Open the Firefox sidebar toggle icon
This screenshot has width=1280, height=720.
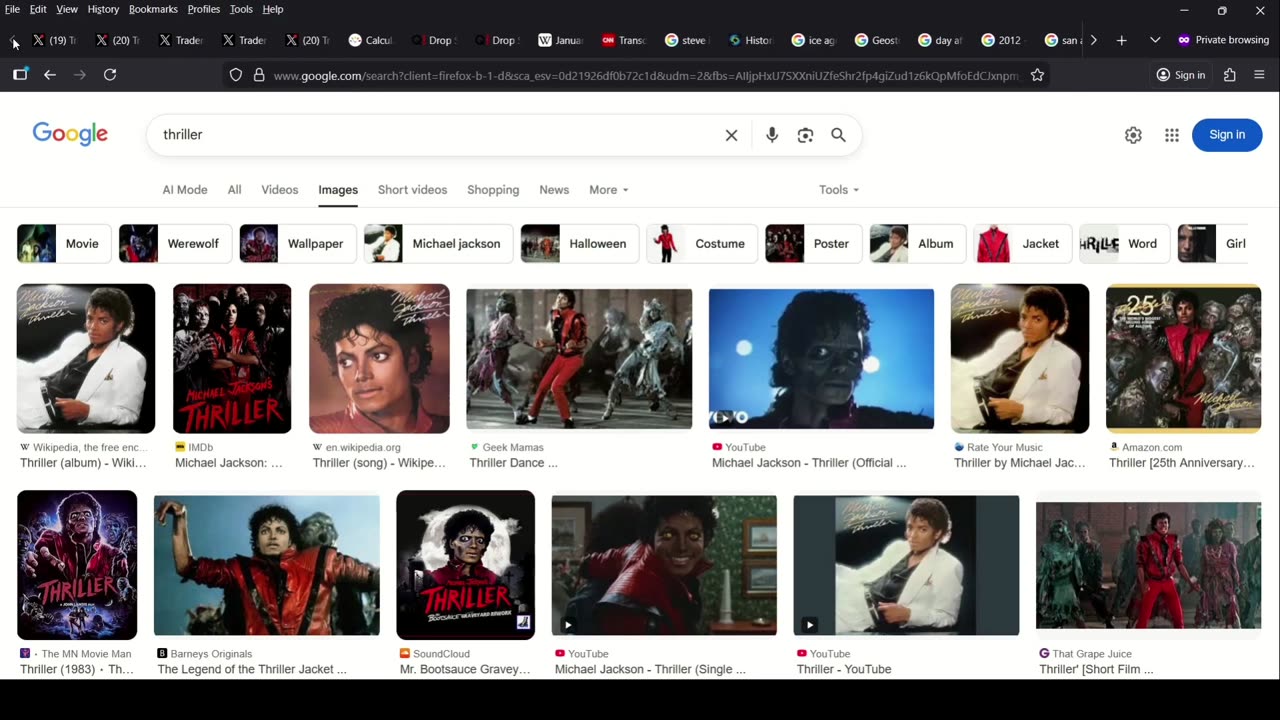20,75
